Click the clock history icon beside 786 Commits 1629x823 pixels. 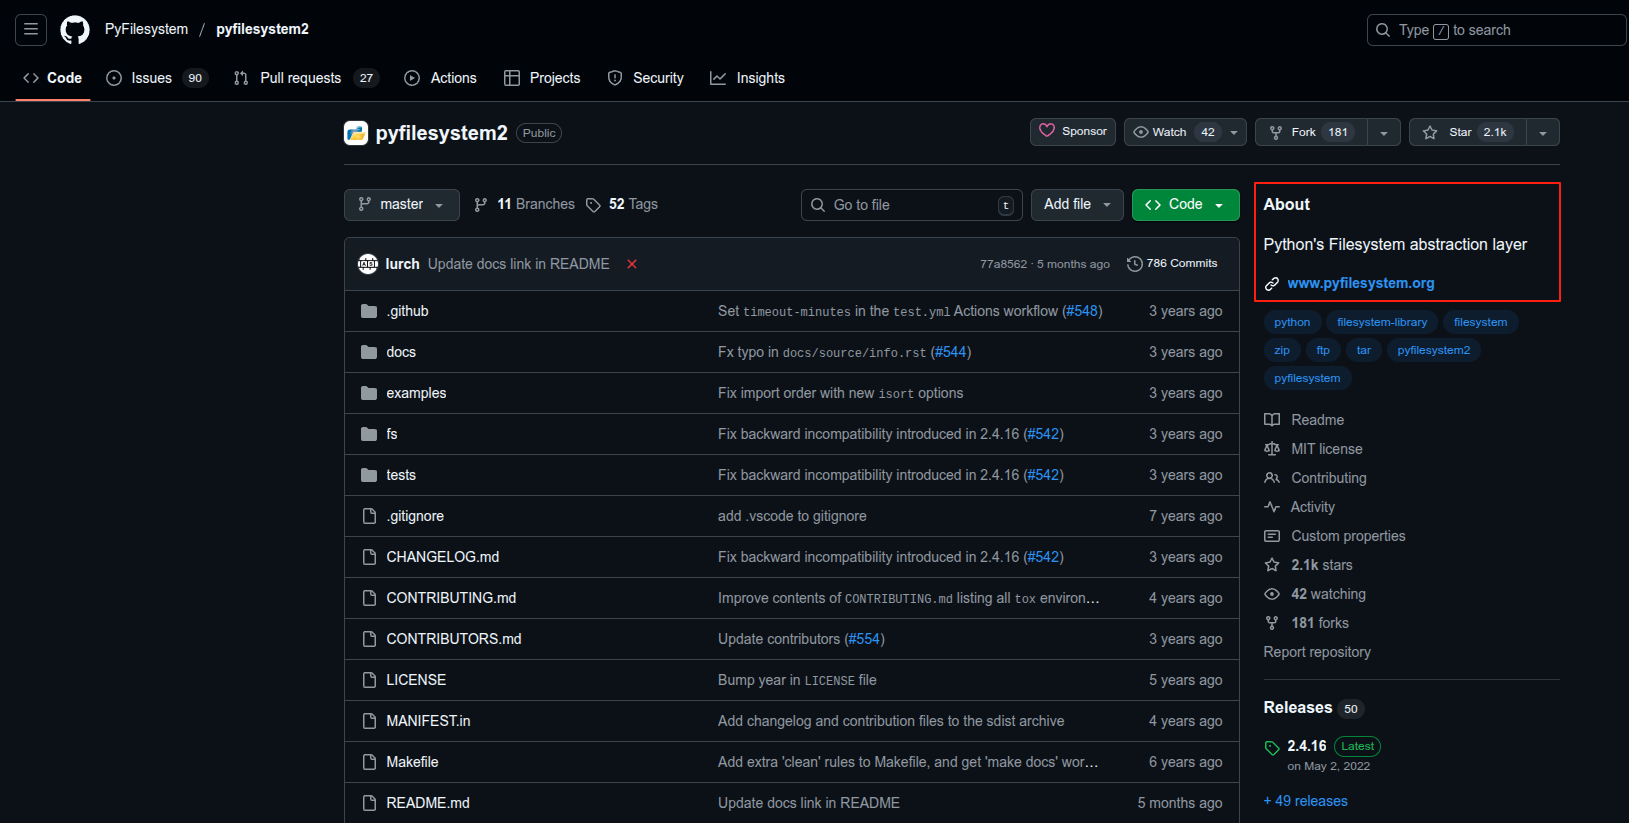point(1134,264)
